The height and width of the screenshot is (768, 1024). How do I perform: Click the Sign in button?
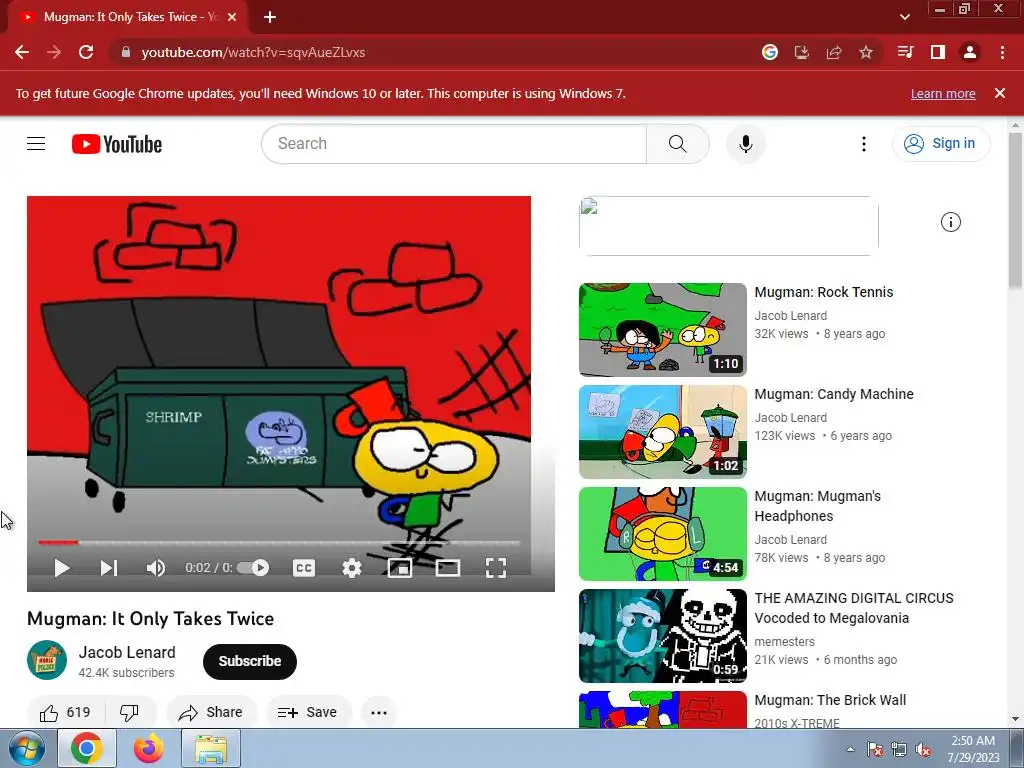[x=940, y=144]
